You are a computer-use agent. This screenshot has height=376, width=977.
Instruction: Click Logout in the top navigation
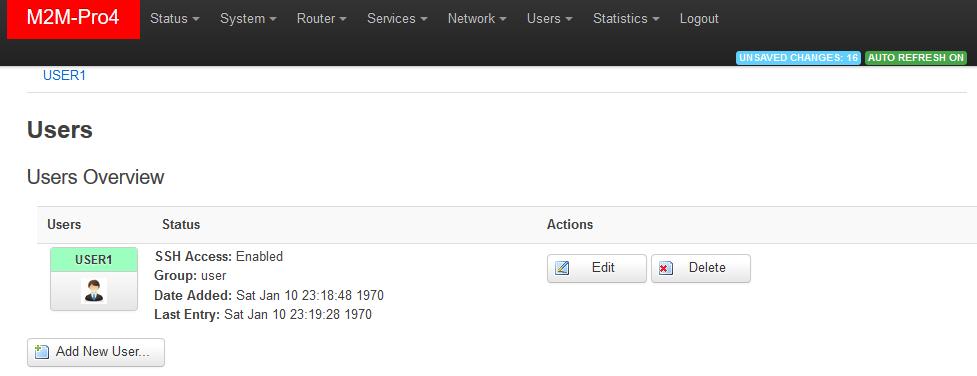pos(699,19)
